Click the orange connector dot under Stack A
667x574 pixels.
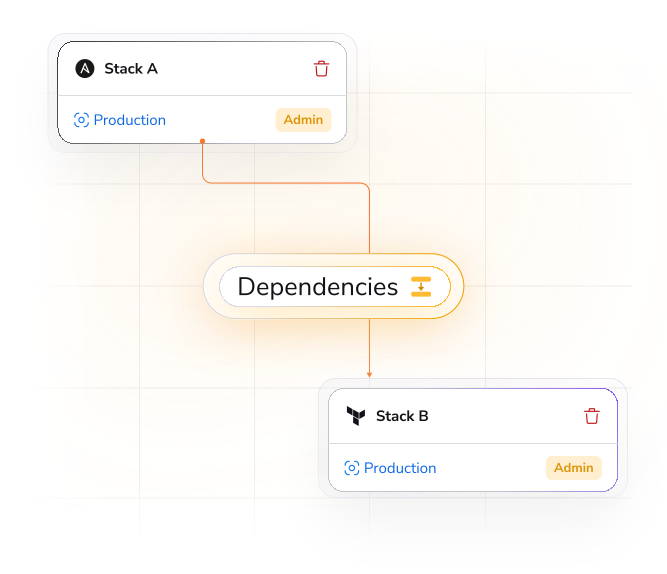[x=202, y=141]
